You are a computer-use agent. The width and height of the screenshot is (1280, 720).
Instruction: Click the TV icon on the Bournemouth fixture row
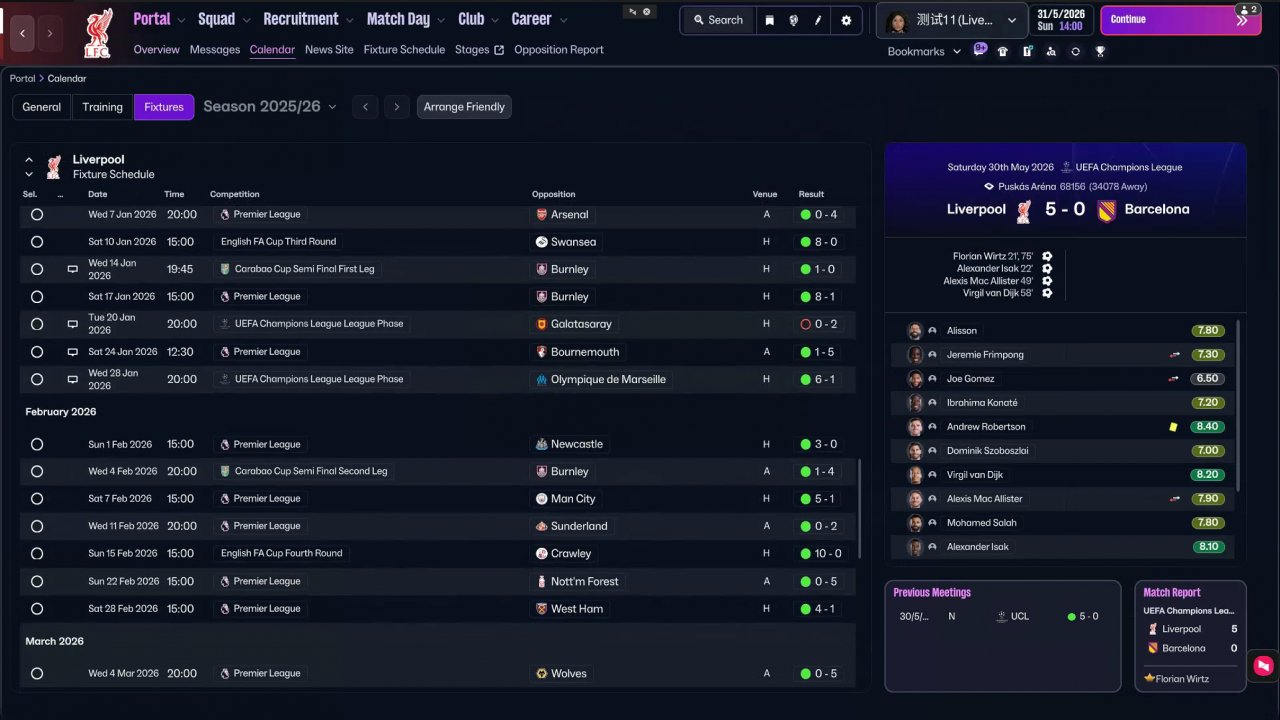point(72,352)
